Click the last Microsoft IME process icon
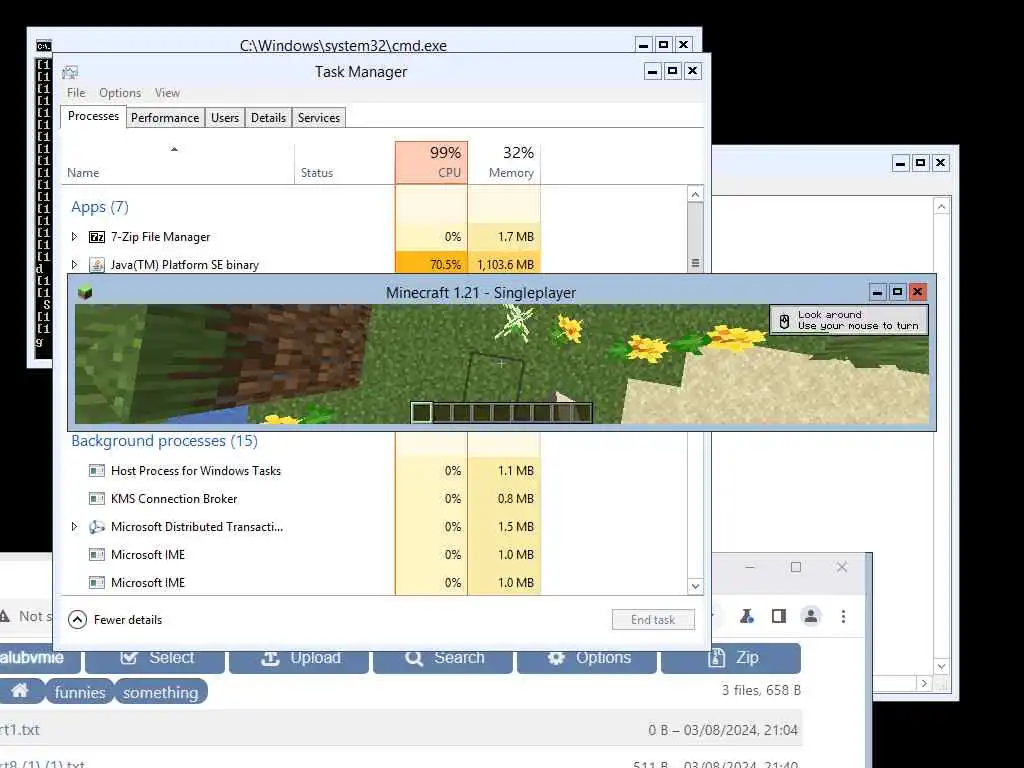The height and width of the screenshot is (768, 1024). click(x=97, y=583)
